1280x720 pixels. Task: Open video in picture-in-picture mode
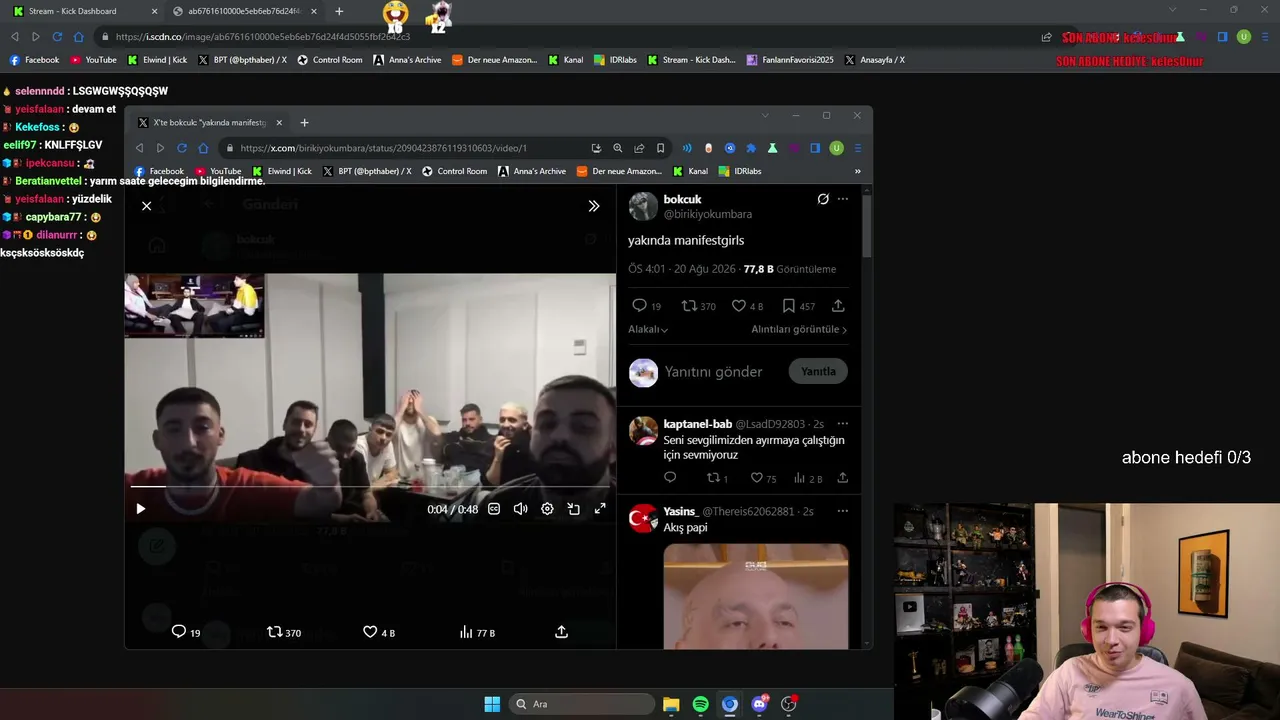coord(574,509)
